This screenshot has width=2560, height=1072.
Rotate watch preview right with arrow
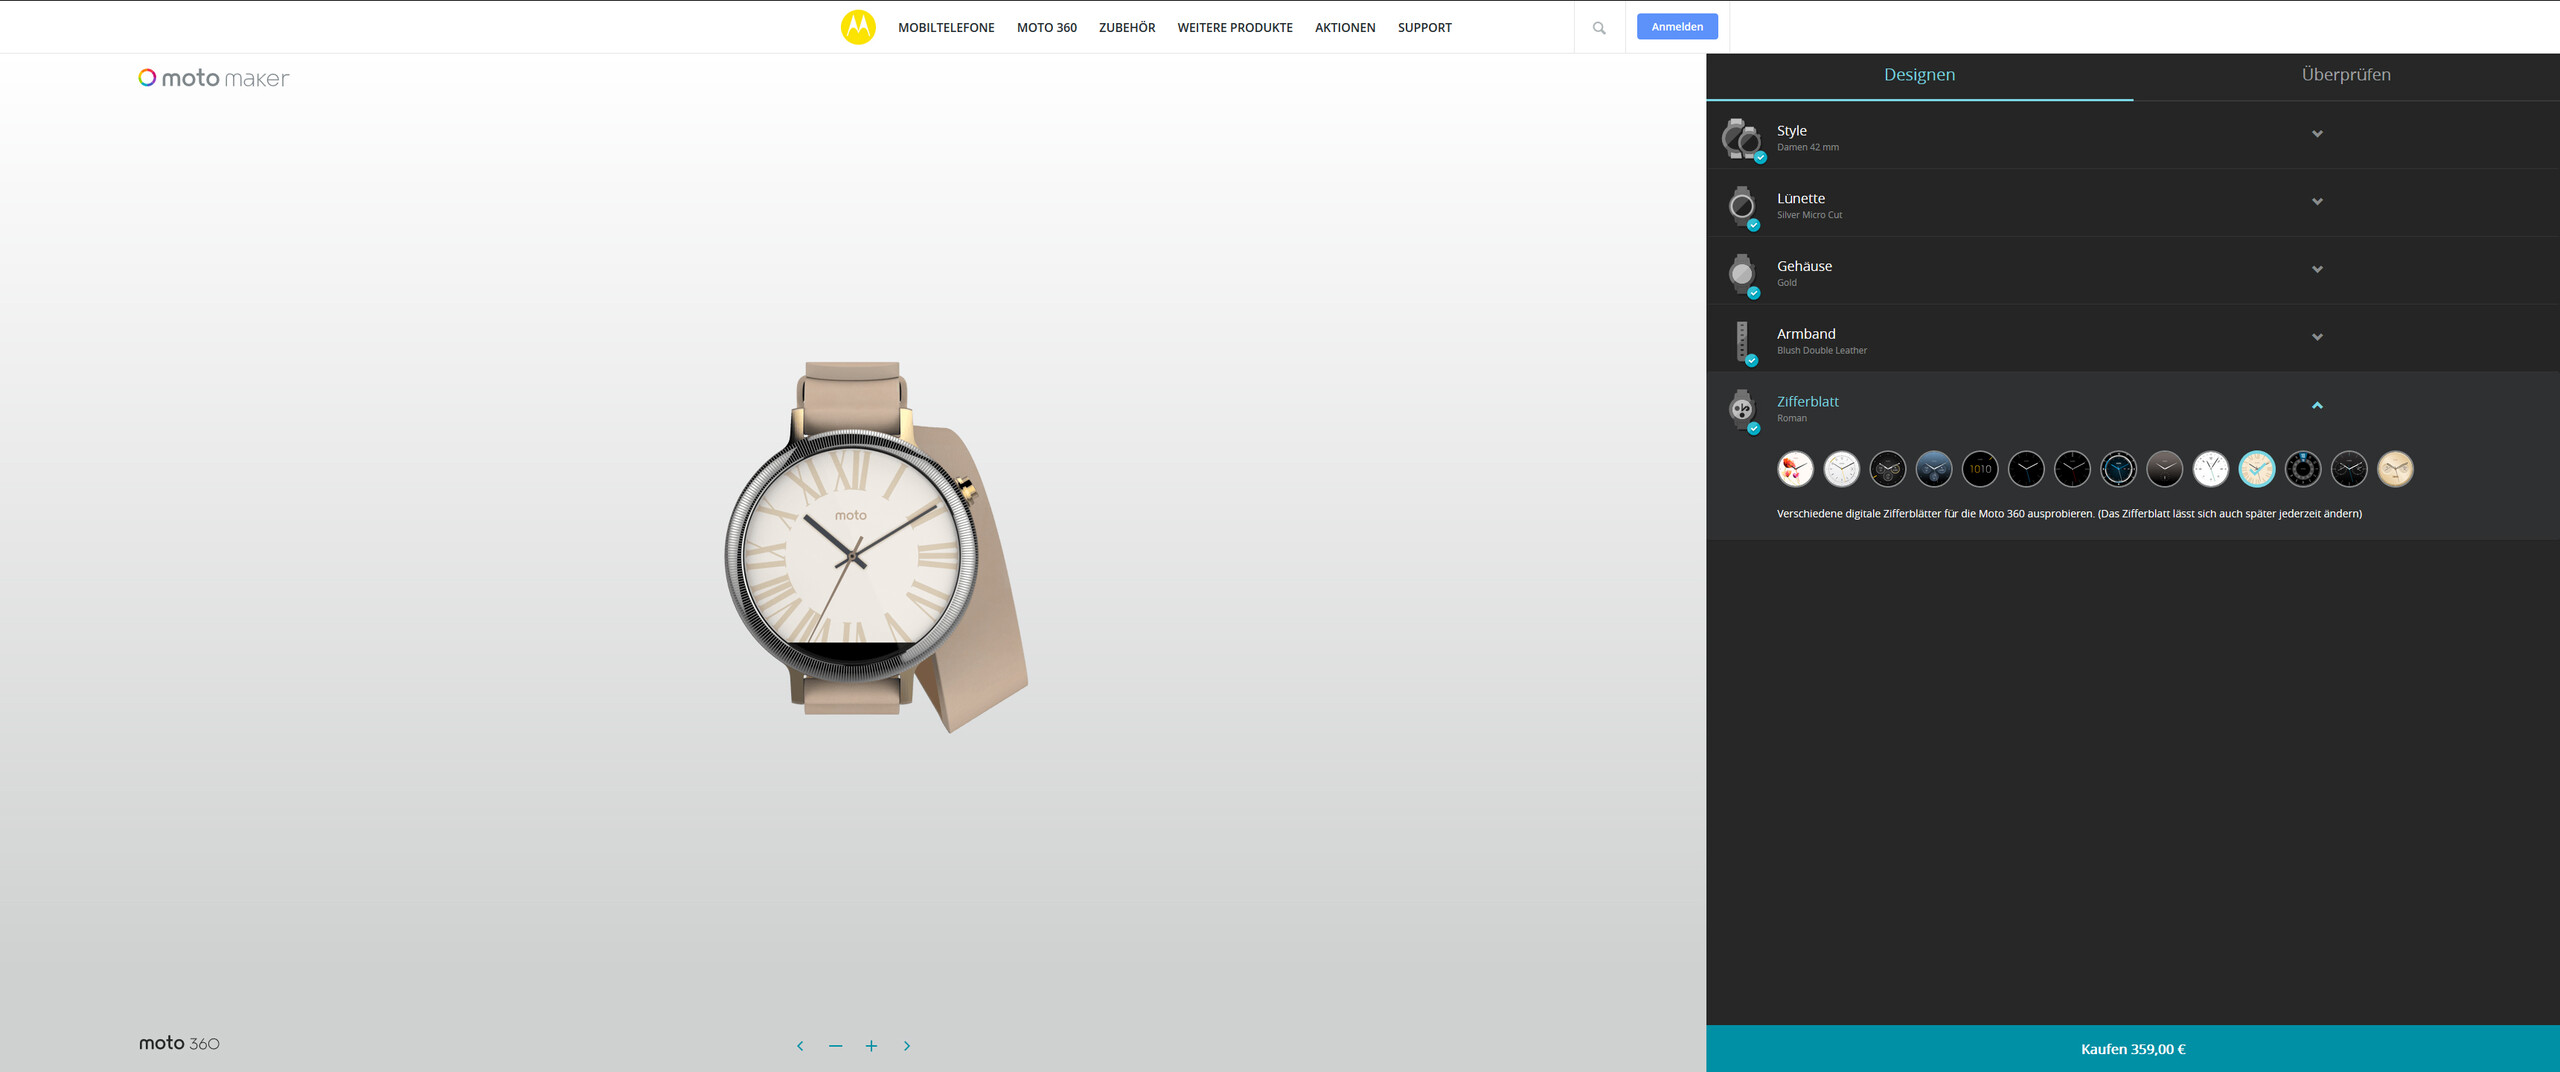pyautogui.click(x=907, y=1046)
